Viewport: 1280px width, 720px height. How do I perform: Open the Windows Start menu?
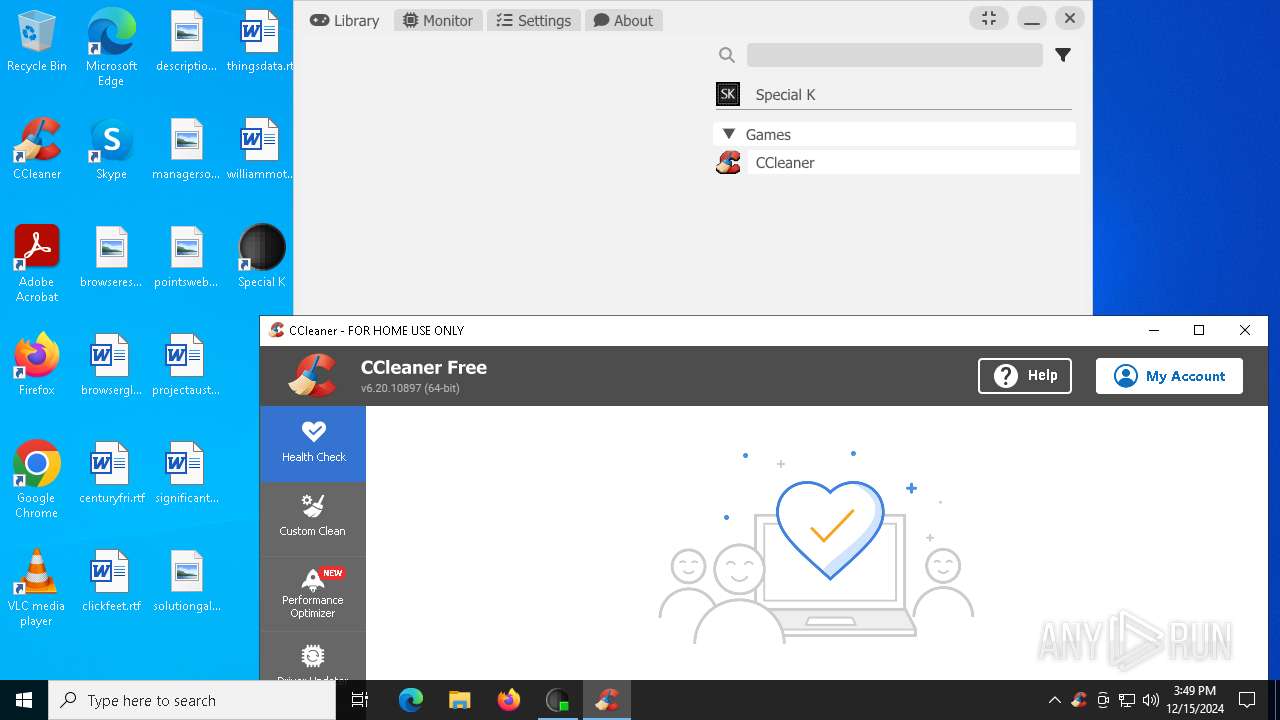point(24,700)
